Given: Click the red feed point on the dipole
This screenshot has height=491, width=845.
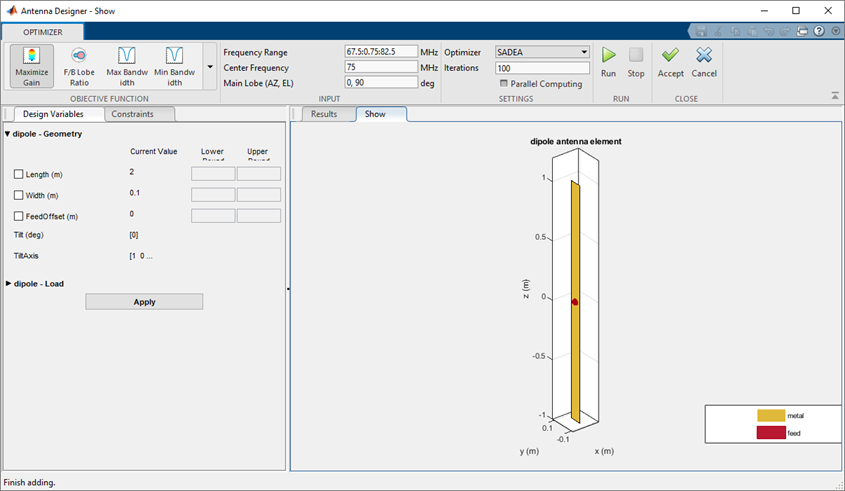Looking at the screenshot, I should [x=574, y=302].
